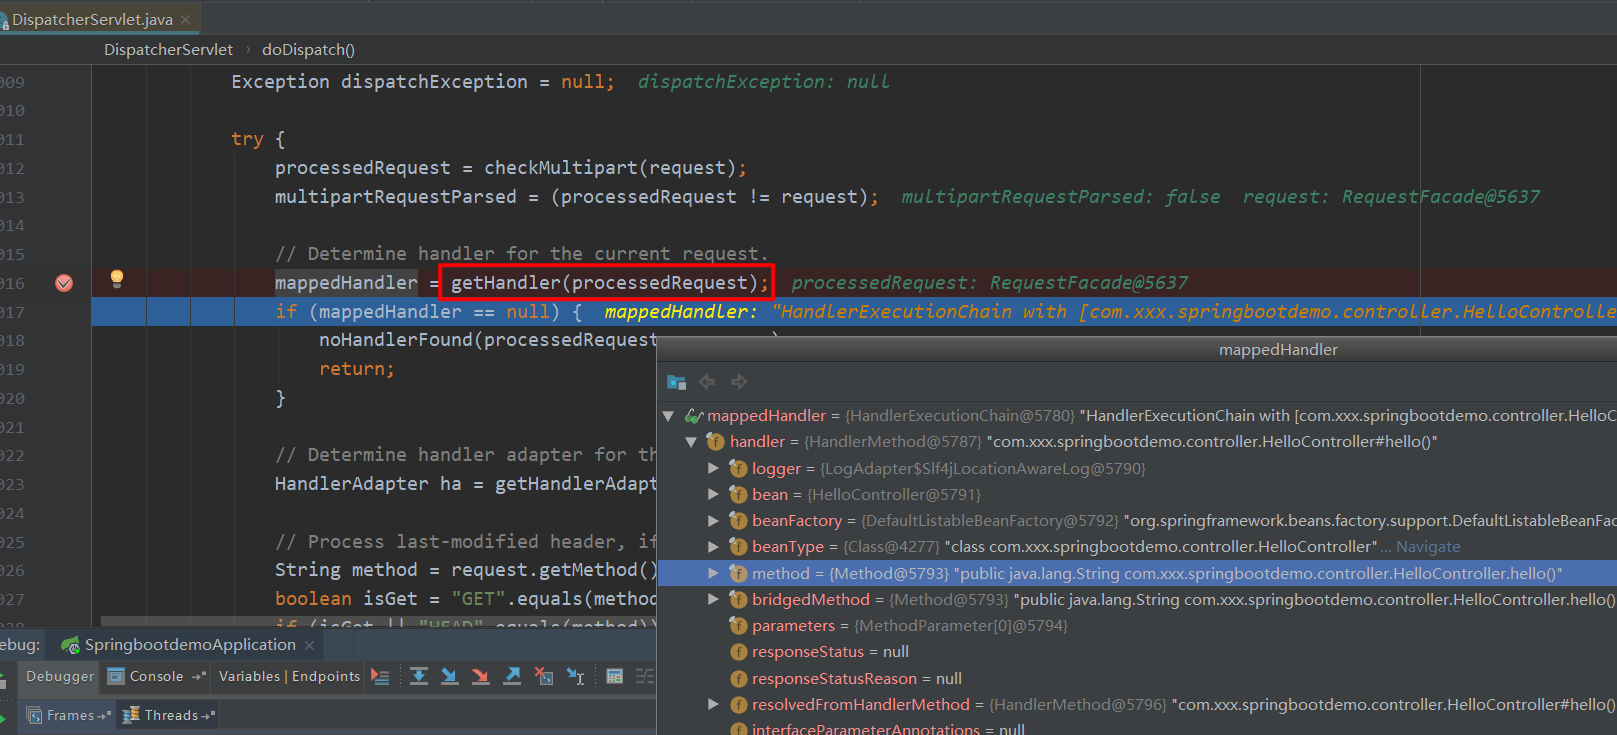
Task: Select the responseStatusReason = null row
Action: (x=1136, y=678)
